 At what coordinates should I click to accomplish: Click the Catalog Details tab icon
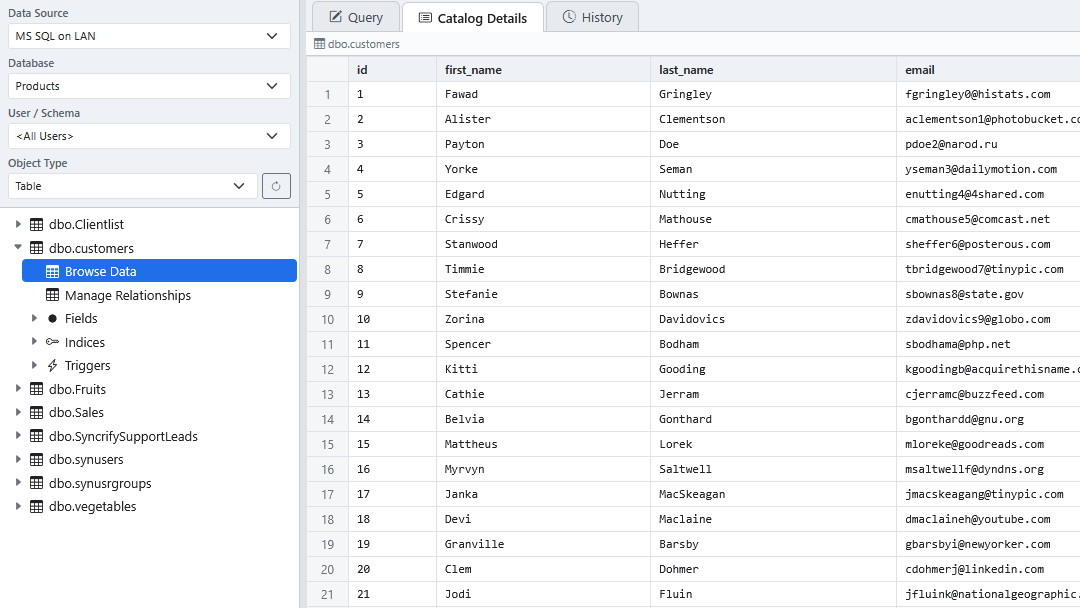point(425,18)
